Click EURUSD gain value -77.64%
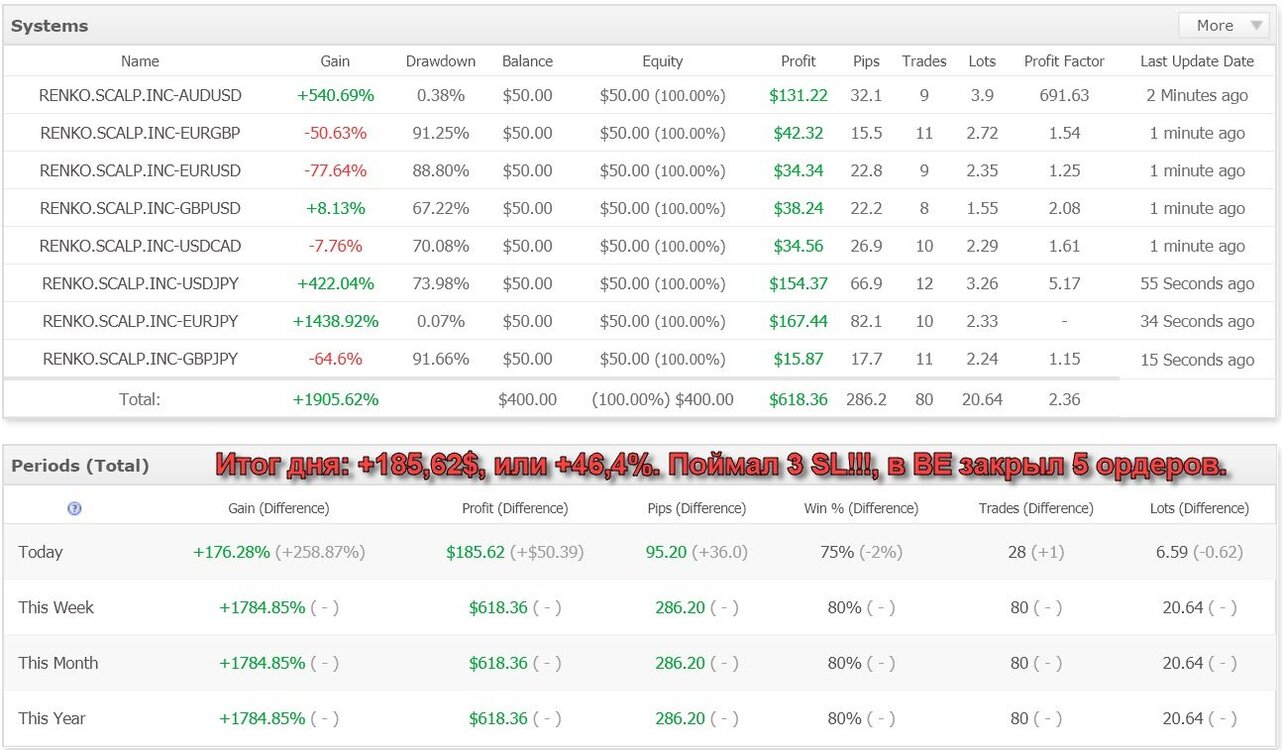The height and width of the screenshot is (750, 1282). pos(335,171)
